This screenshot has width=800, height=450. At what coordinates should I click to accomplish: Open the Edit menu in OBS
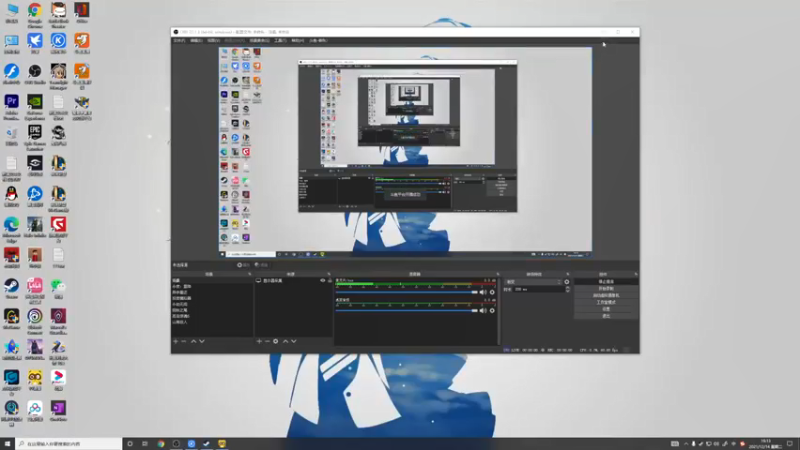(196, 40)
